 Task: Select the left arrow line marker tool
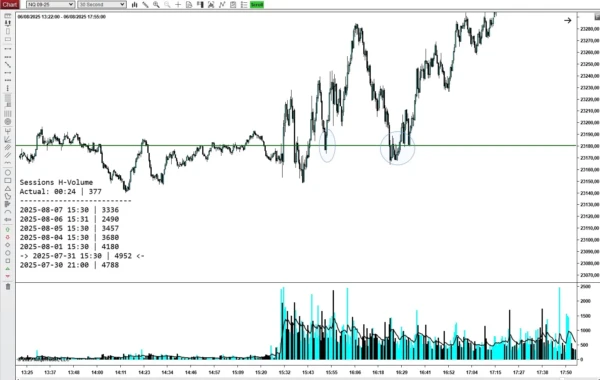(x=8, y=220)
